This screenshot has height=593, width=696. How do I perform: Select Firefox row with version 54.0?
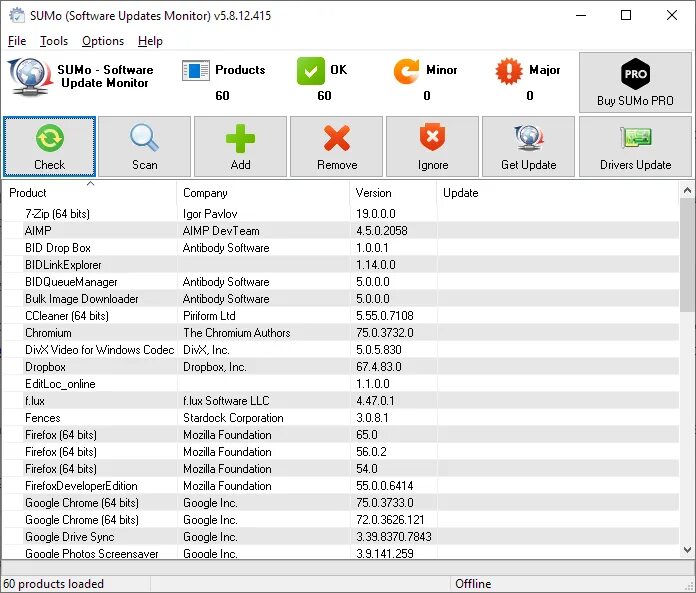(x=341, y=469)
